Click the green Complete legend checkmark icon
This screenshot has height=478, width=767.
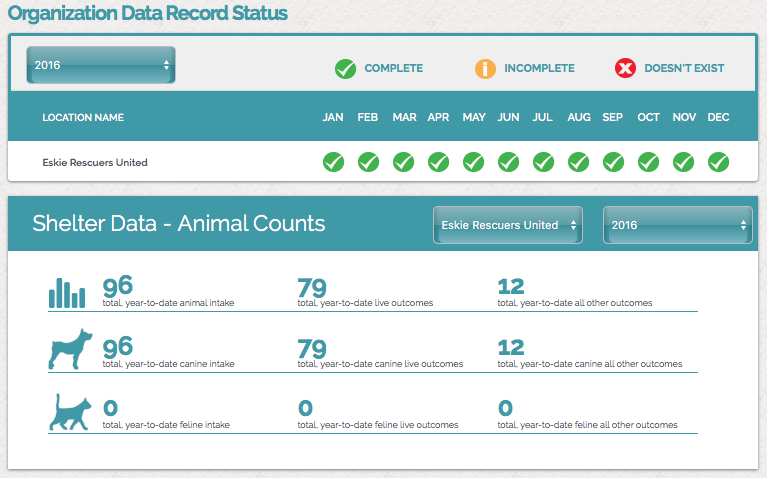click(345, 68)
